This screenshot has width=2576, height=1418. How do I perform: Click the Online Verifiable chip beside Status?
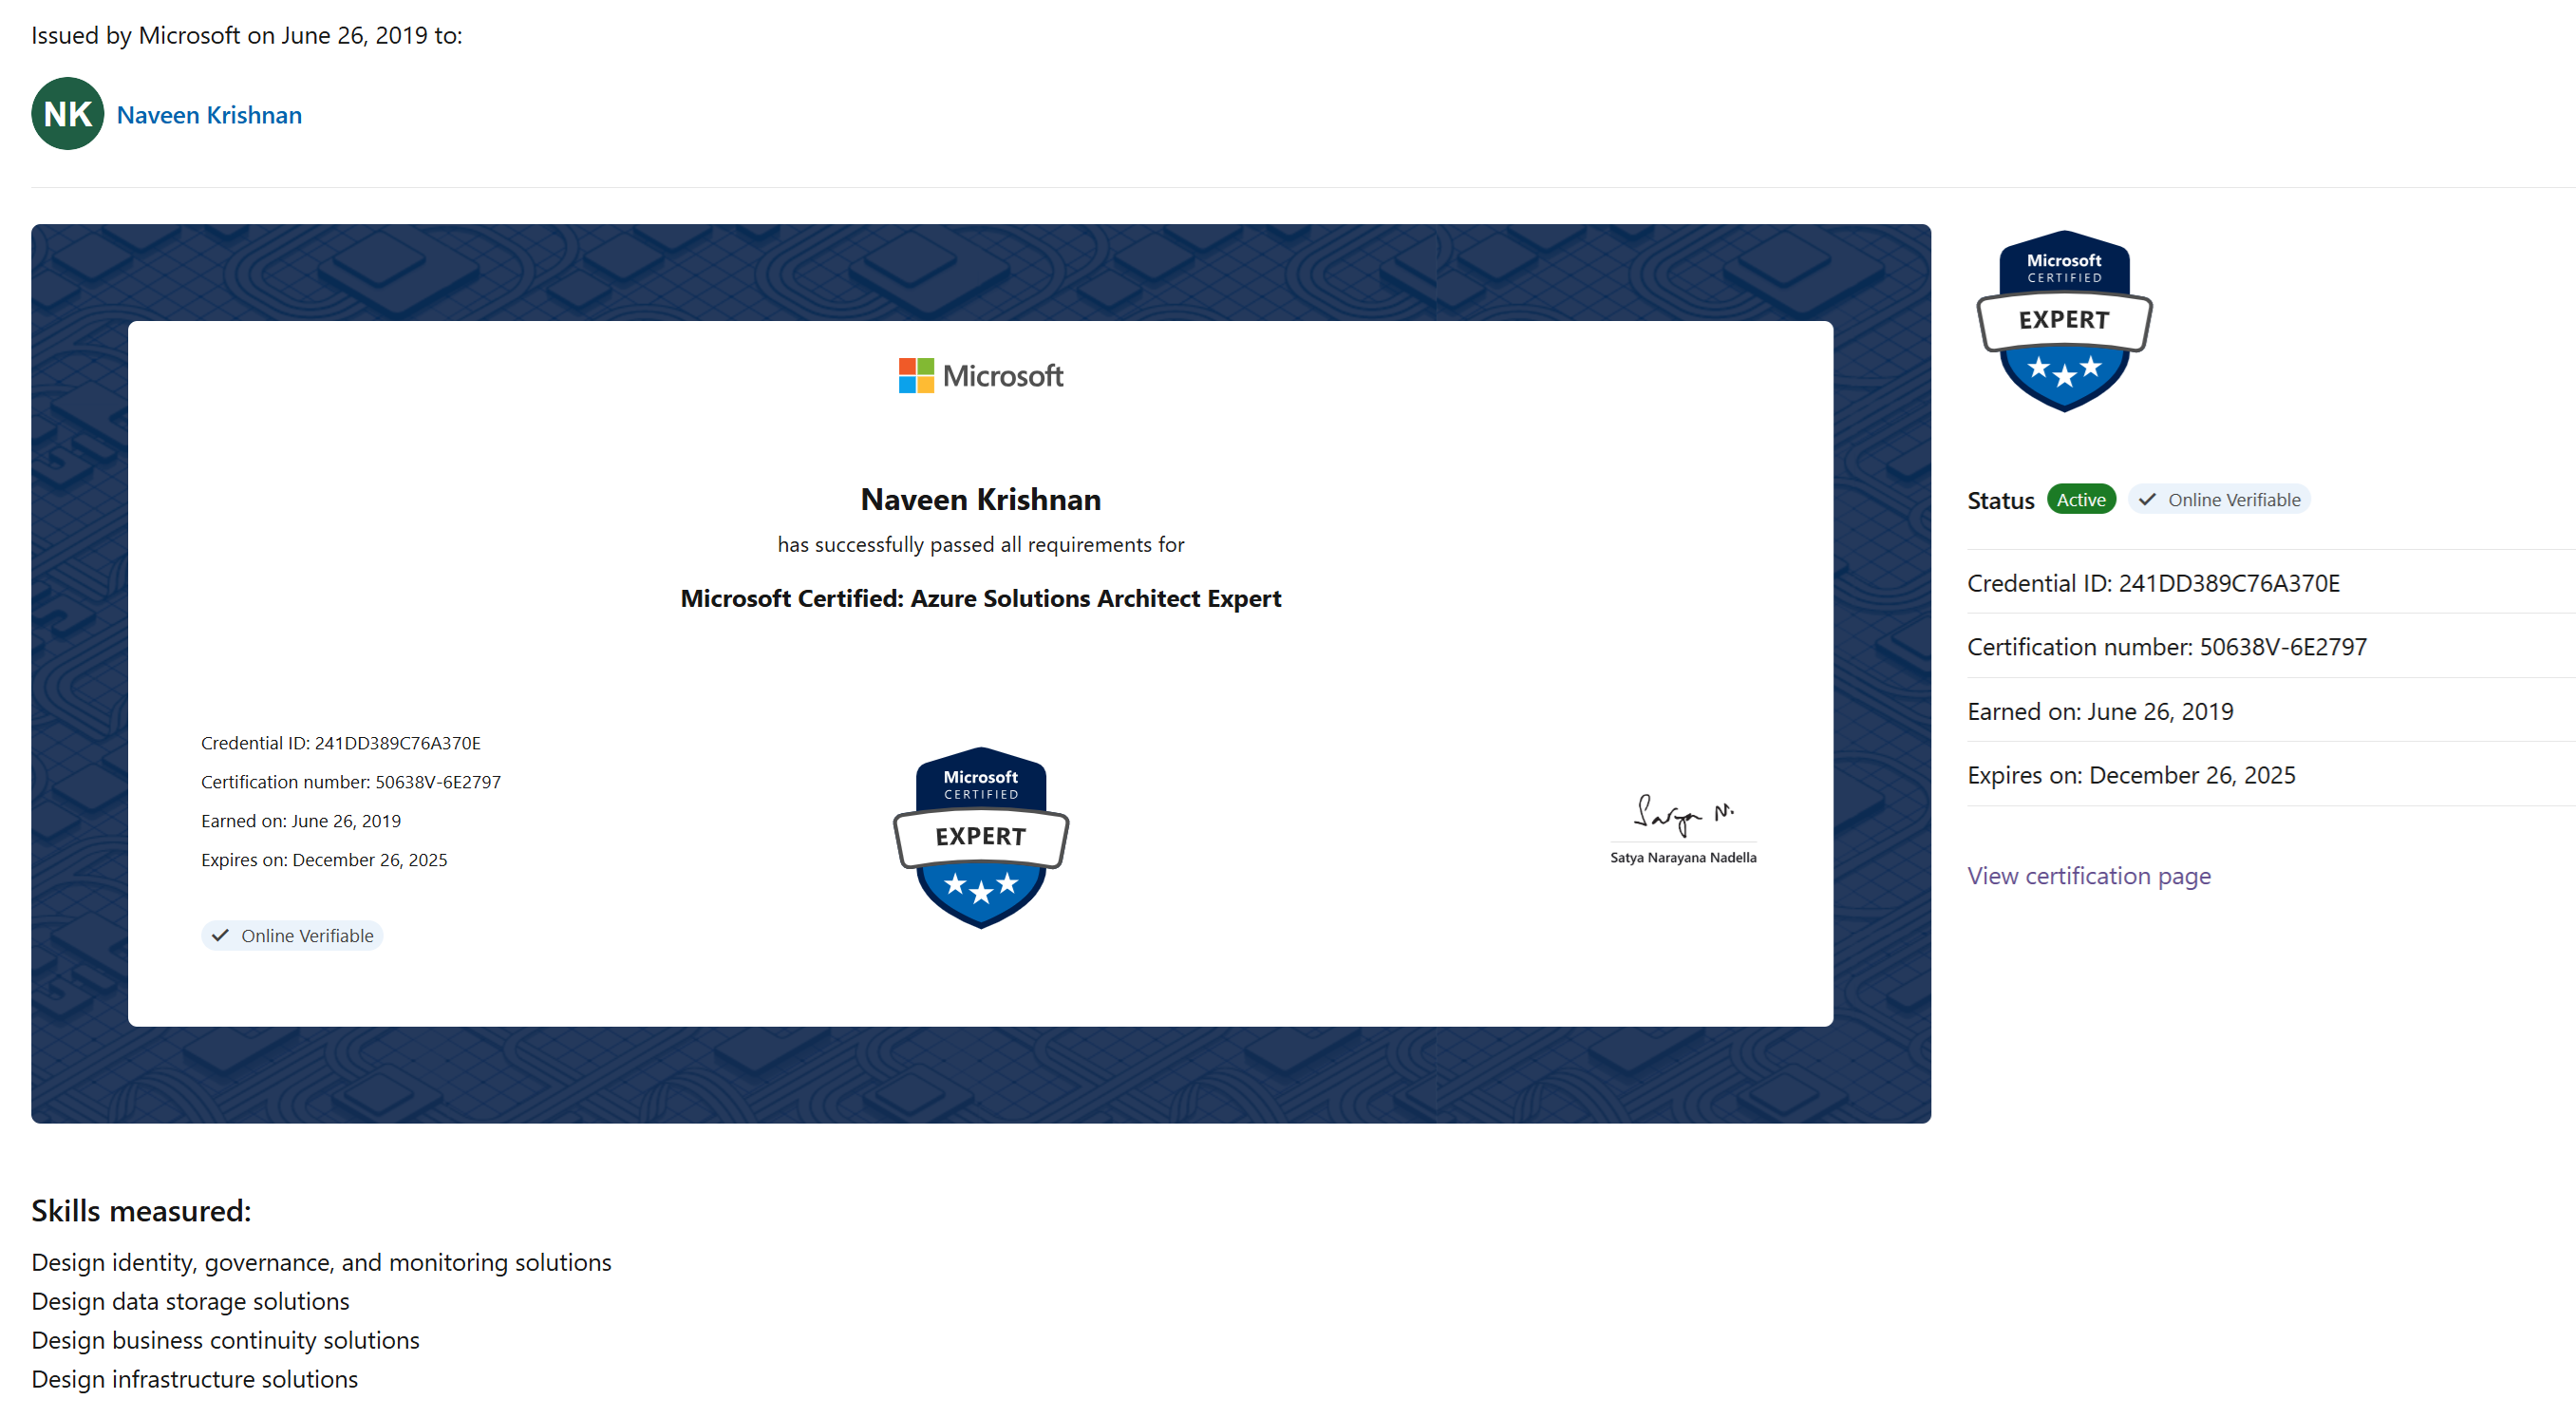(2219, 500)
